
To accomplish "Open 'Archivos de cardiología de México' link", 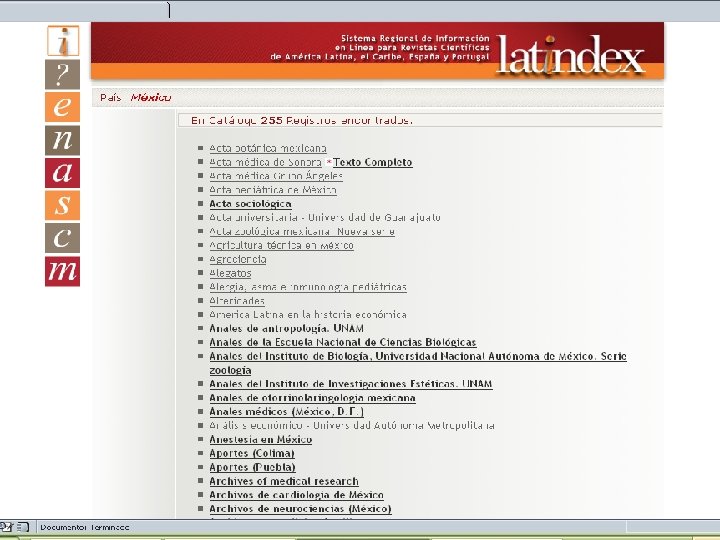I will 296,495.
